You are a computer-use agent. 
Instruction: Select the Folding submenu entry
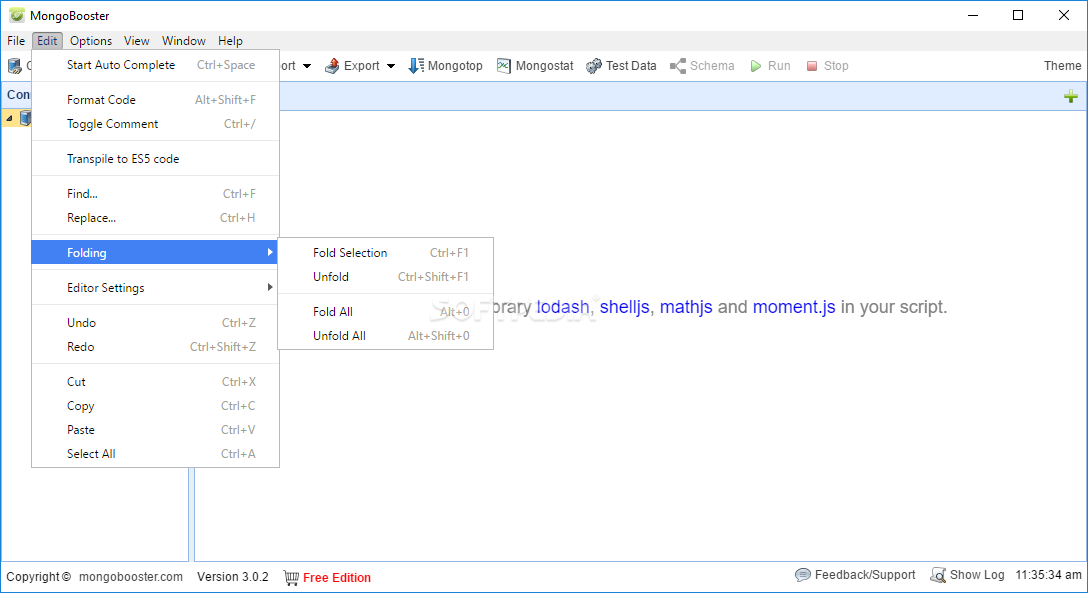[x=155, y=252]
